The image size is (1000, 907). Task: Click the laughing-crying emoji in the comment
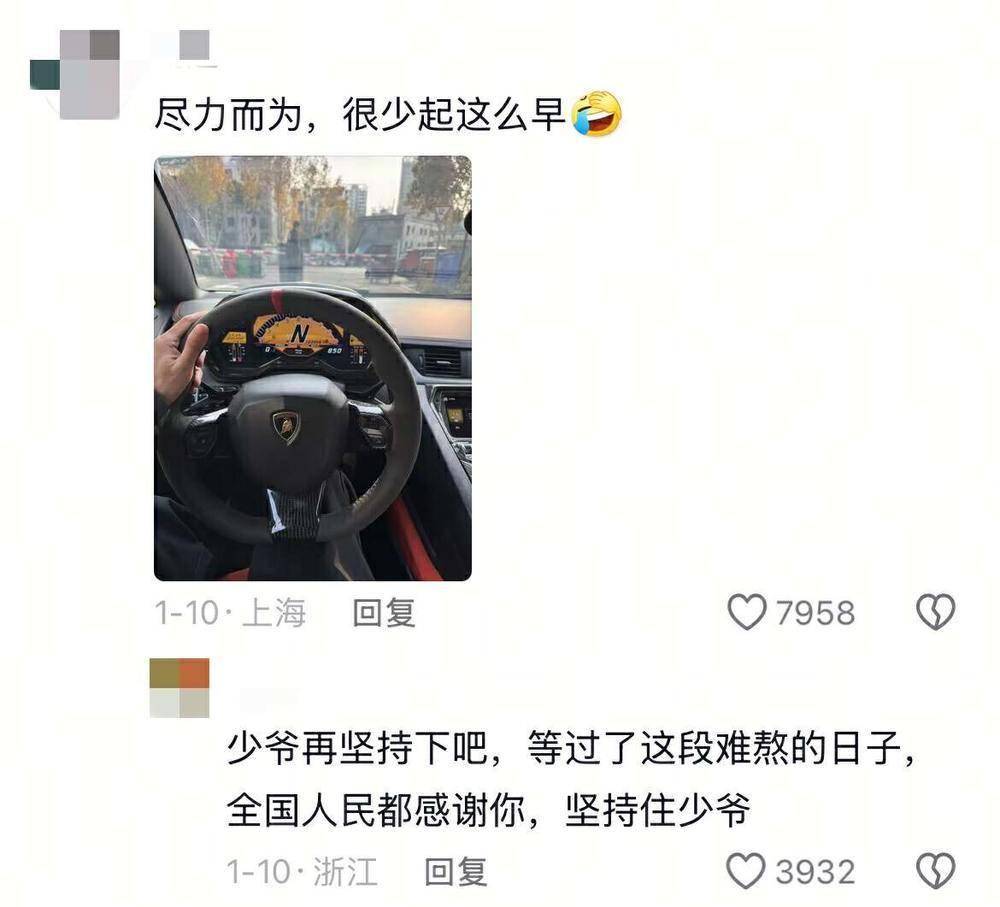pos(597,114)
